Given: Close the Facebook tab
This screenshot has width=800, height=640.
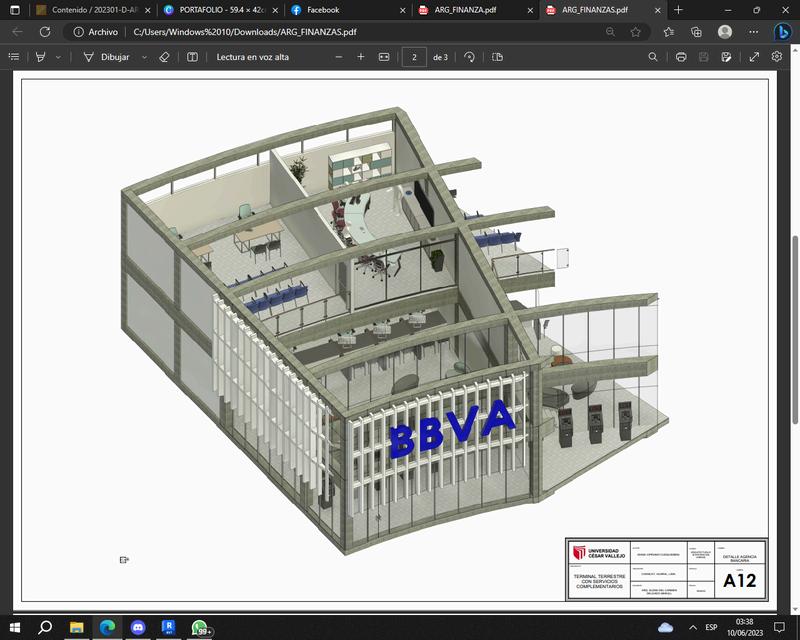Looking at the screenshot, I should [403, 10].
